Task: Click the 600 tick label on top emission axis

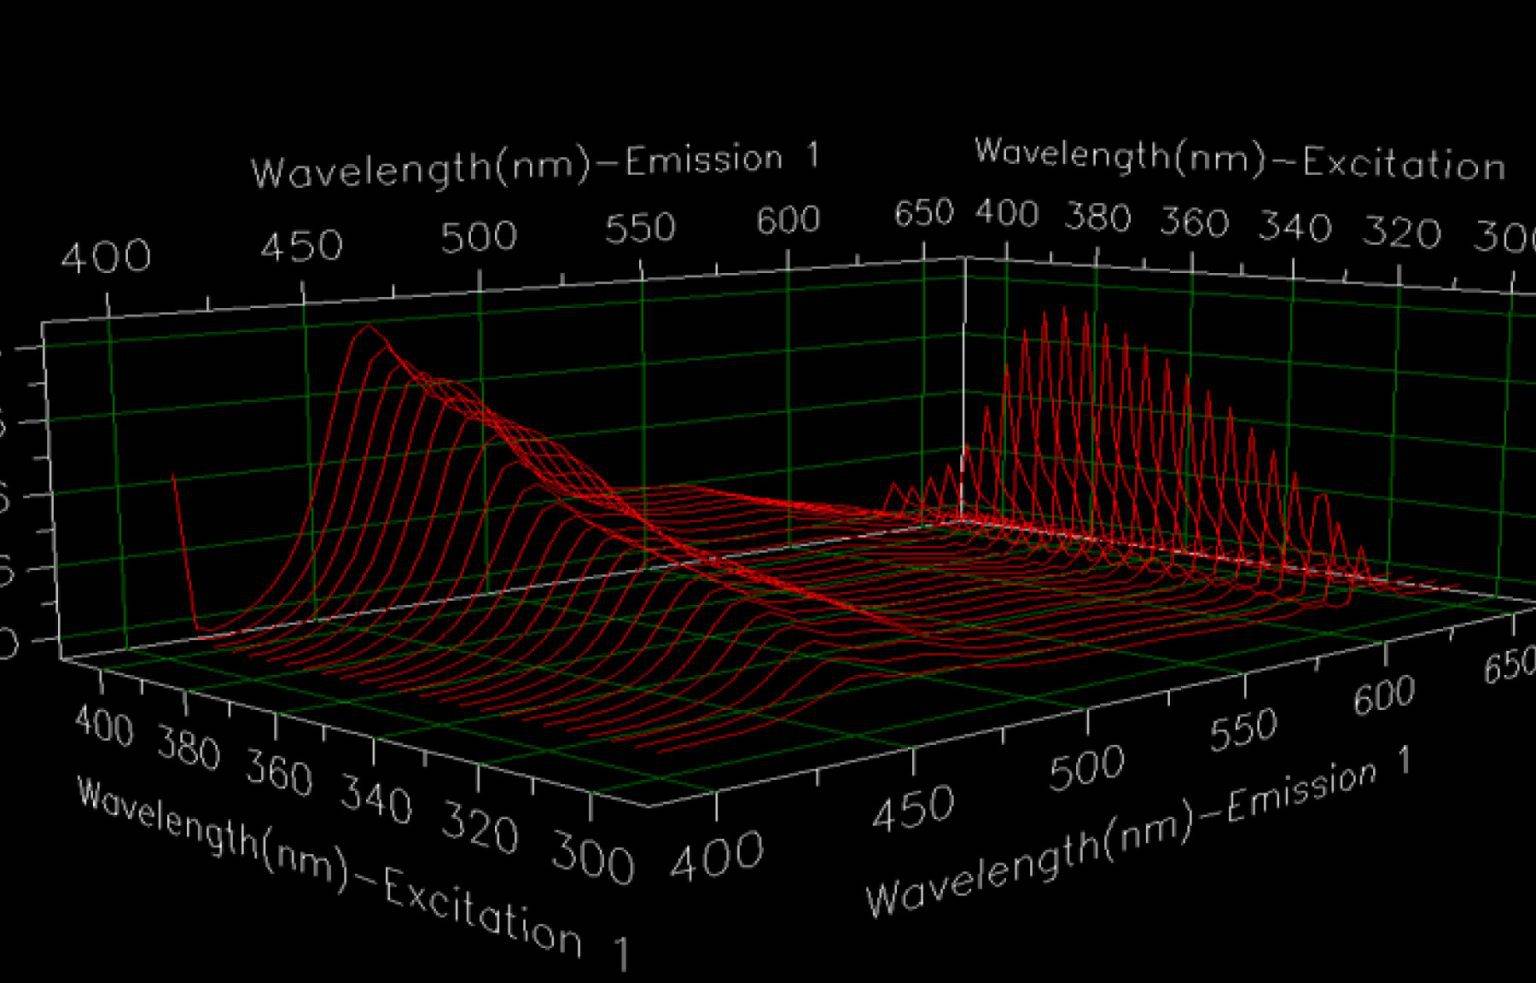Action: click(x=787, y=221)
